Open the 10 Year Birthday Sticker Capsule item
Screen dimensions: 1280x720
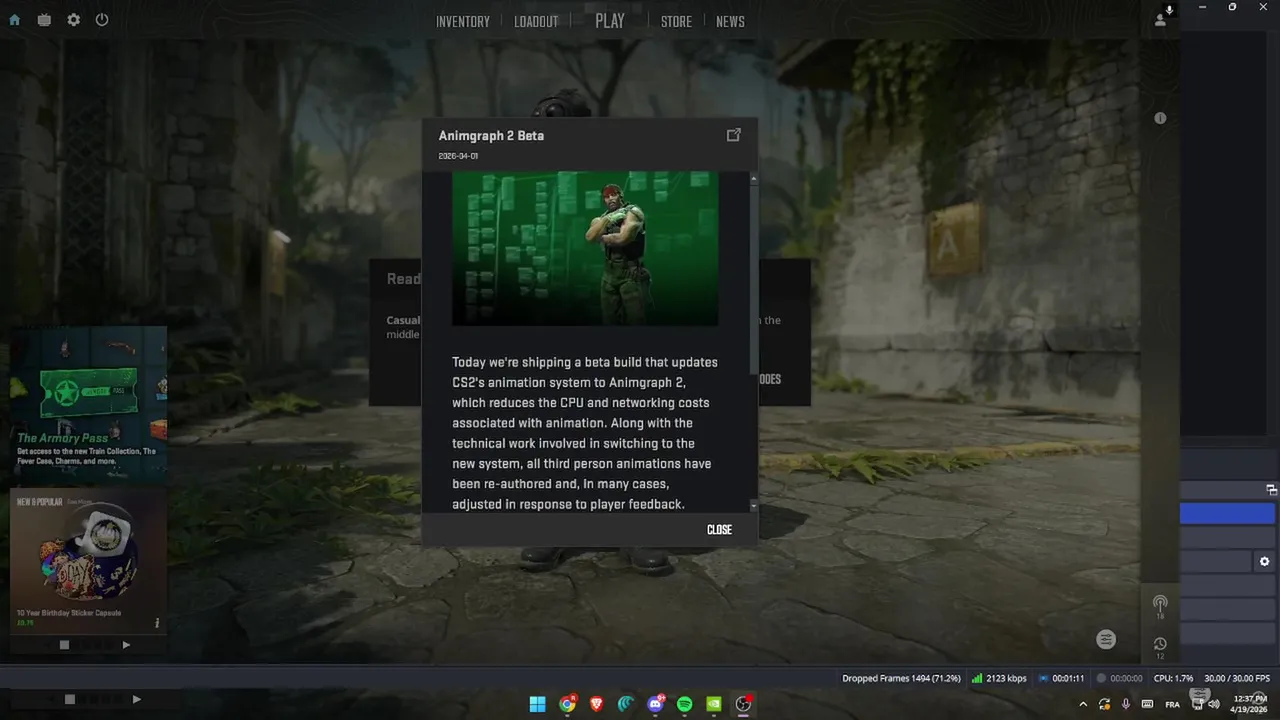[88, 560]
